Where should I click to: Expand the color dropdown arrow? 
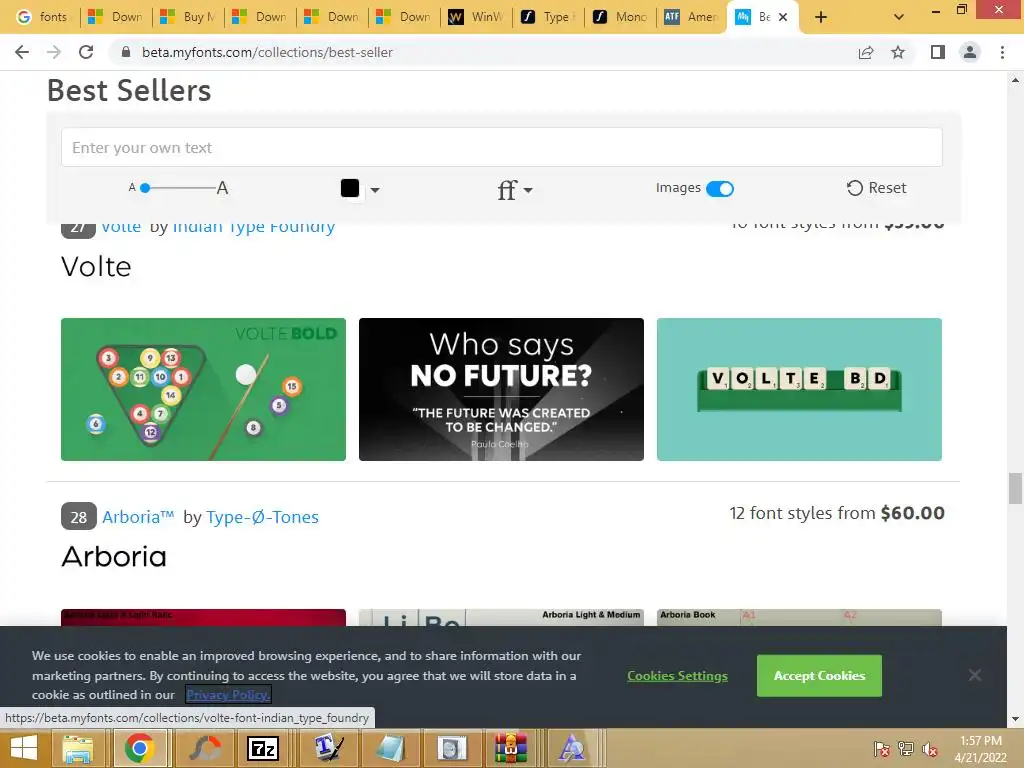pyautogui.click(x=375, y=190)
